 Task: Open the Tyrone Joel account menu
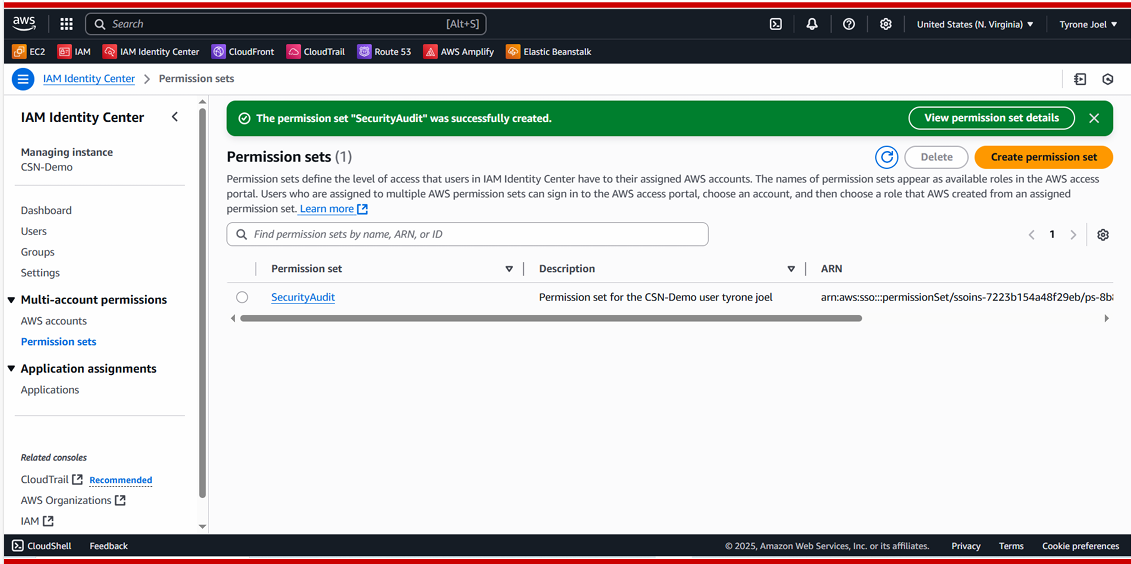1088,24
